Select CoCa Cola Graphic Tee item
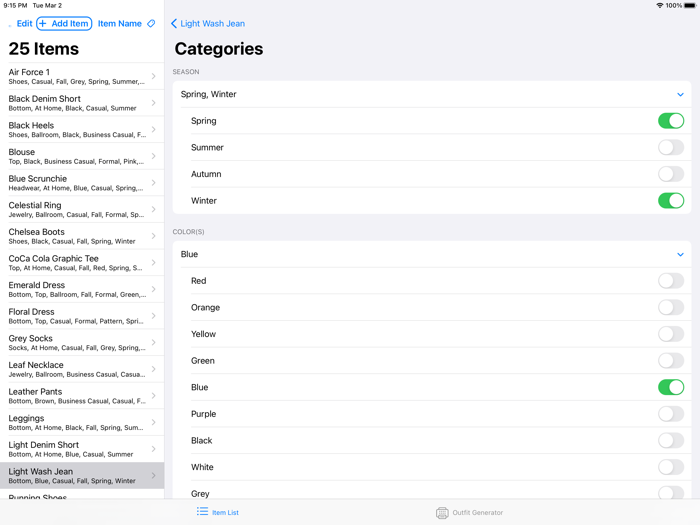This screenshot has height=525, width=700. click(82, 262)
